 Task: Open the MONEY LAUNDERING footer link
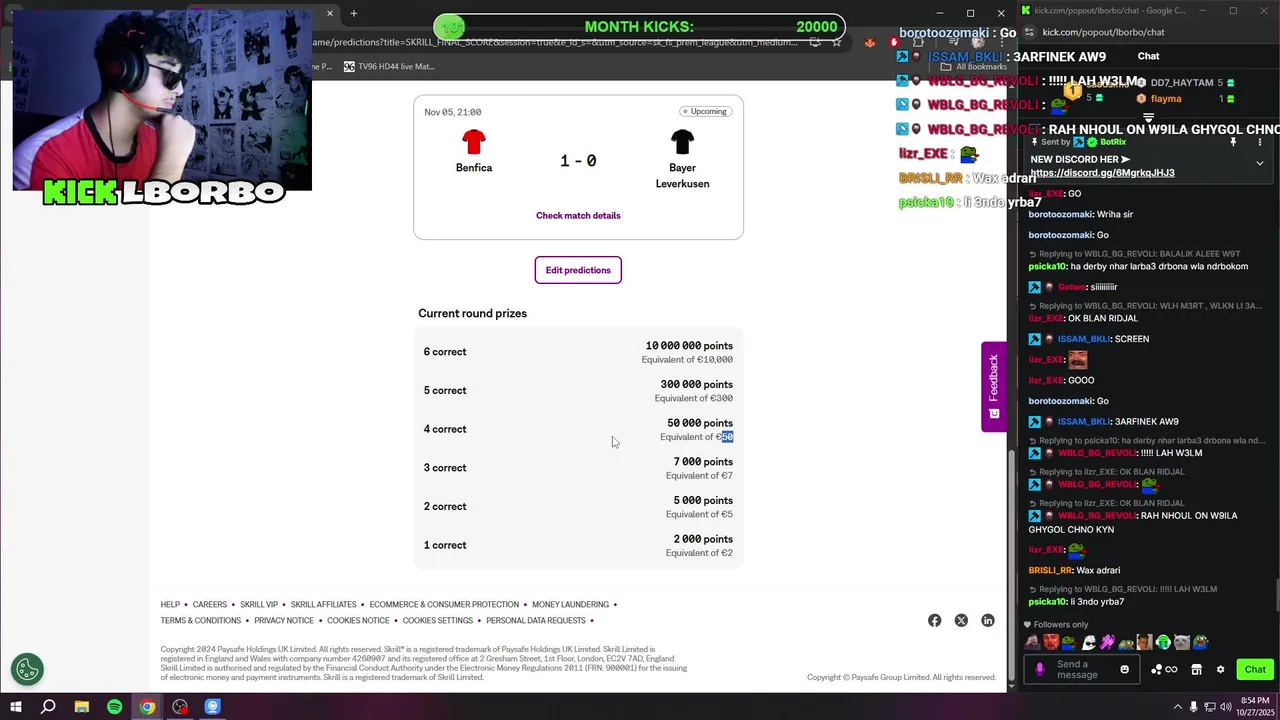click(x=570, y=605)
